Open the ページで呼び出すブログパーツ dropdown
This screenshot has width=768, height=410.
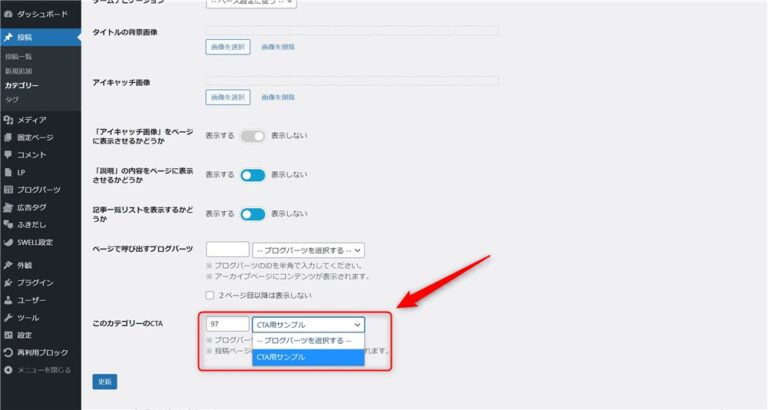(x=308, y=250)
